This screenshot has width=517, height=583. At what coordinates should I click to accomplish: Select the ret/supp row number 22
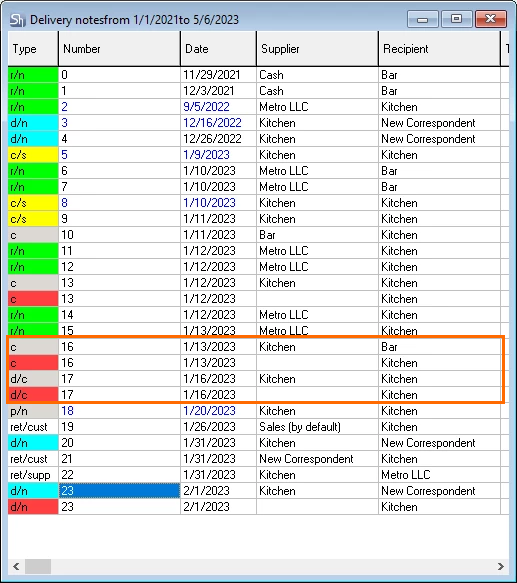pyautogui.click(x=254, y=475)
